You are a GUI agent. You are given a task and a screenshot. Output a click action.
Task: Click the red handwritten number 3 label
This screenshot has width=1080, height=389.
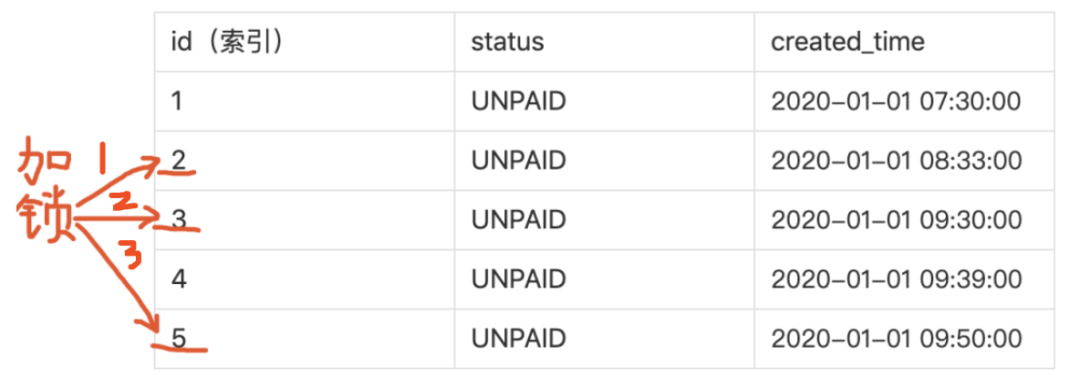coord(131,254)
